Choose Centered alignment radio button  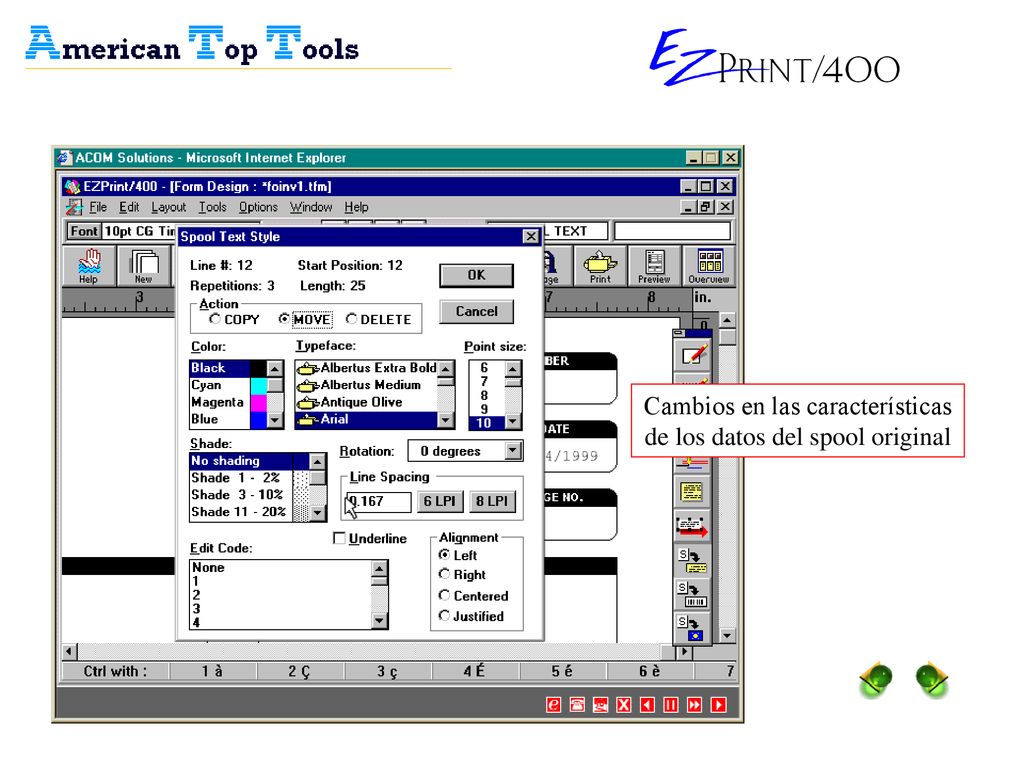pyautogui.click(x=445, y=595)
